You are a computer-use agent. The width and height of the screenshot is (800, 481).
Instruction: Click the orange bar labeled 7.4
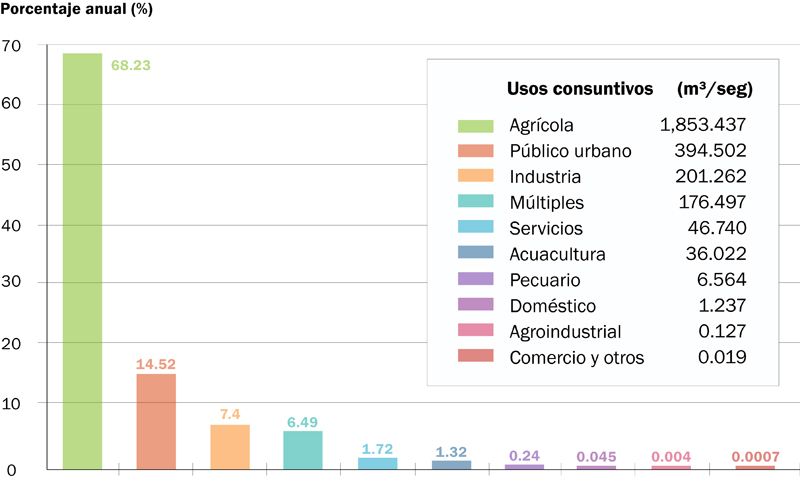pyautogui.click(x=229, y=446)
